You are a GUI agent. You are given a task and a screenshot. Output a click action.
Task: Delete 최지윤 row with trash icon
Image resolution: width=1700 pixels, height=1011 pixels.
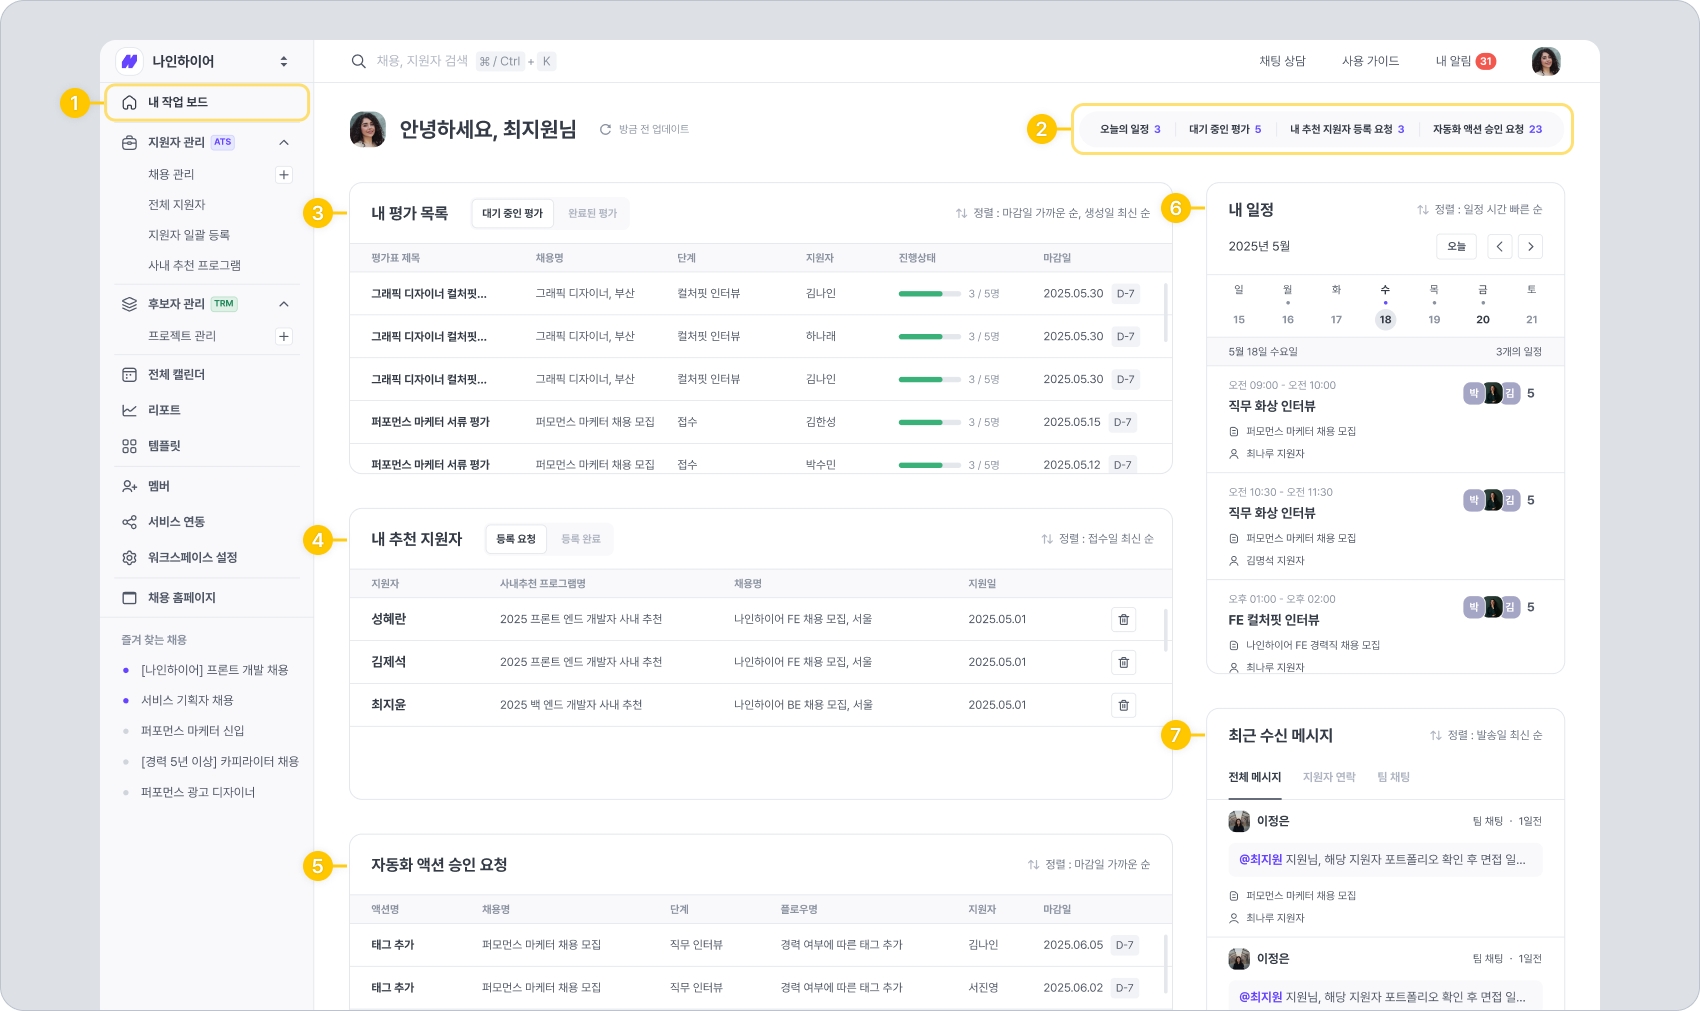pyautogui.click(x=1124, y=706)
